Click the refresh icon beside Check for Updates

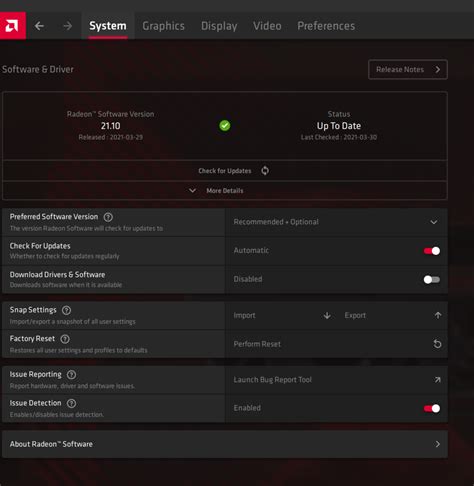(x=265, y=171)
